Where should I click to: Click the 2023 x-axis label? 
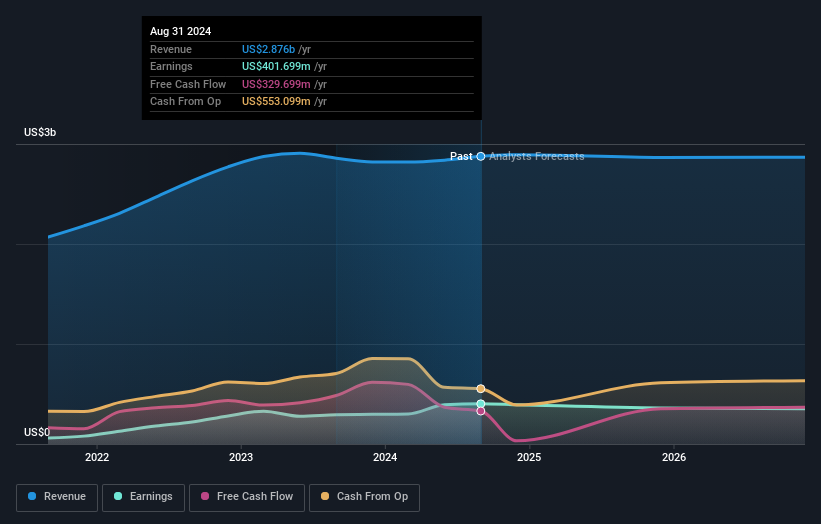(x=241, y=458)
